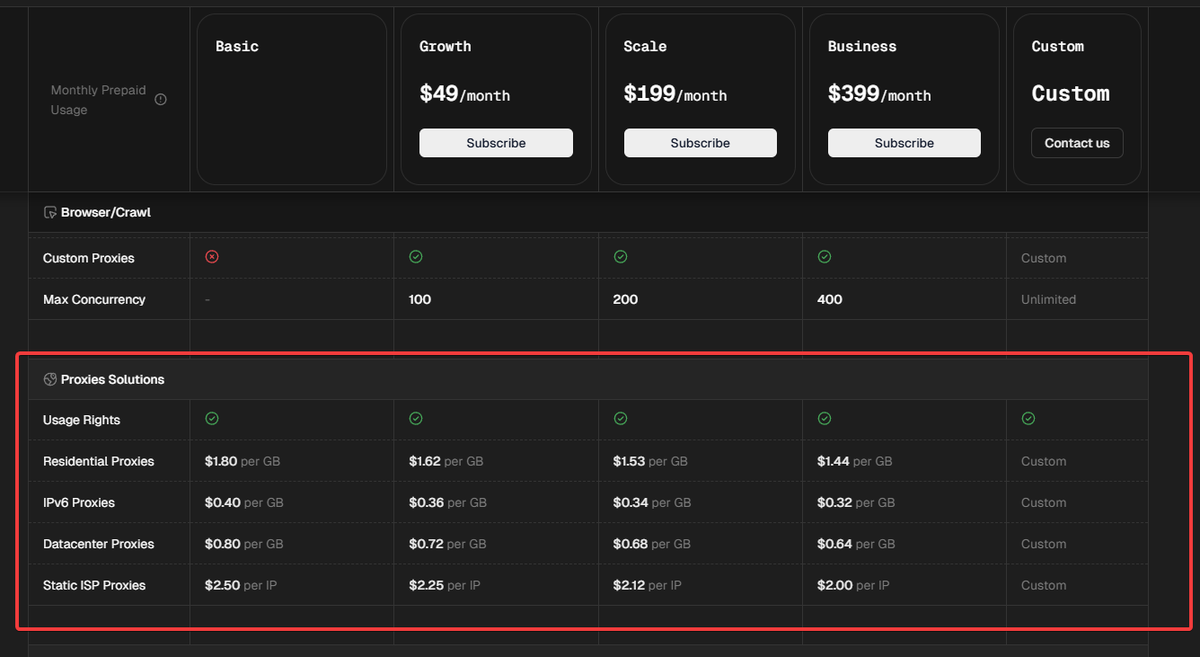Click the Residential Proxies row label
This screenshot has width=1200, height=657.
click(98, 461)
